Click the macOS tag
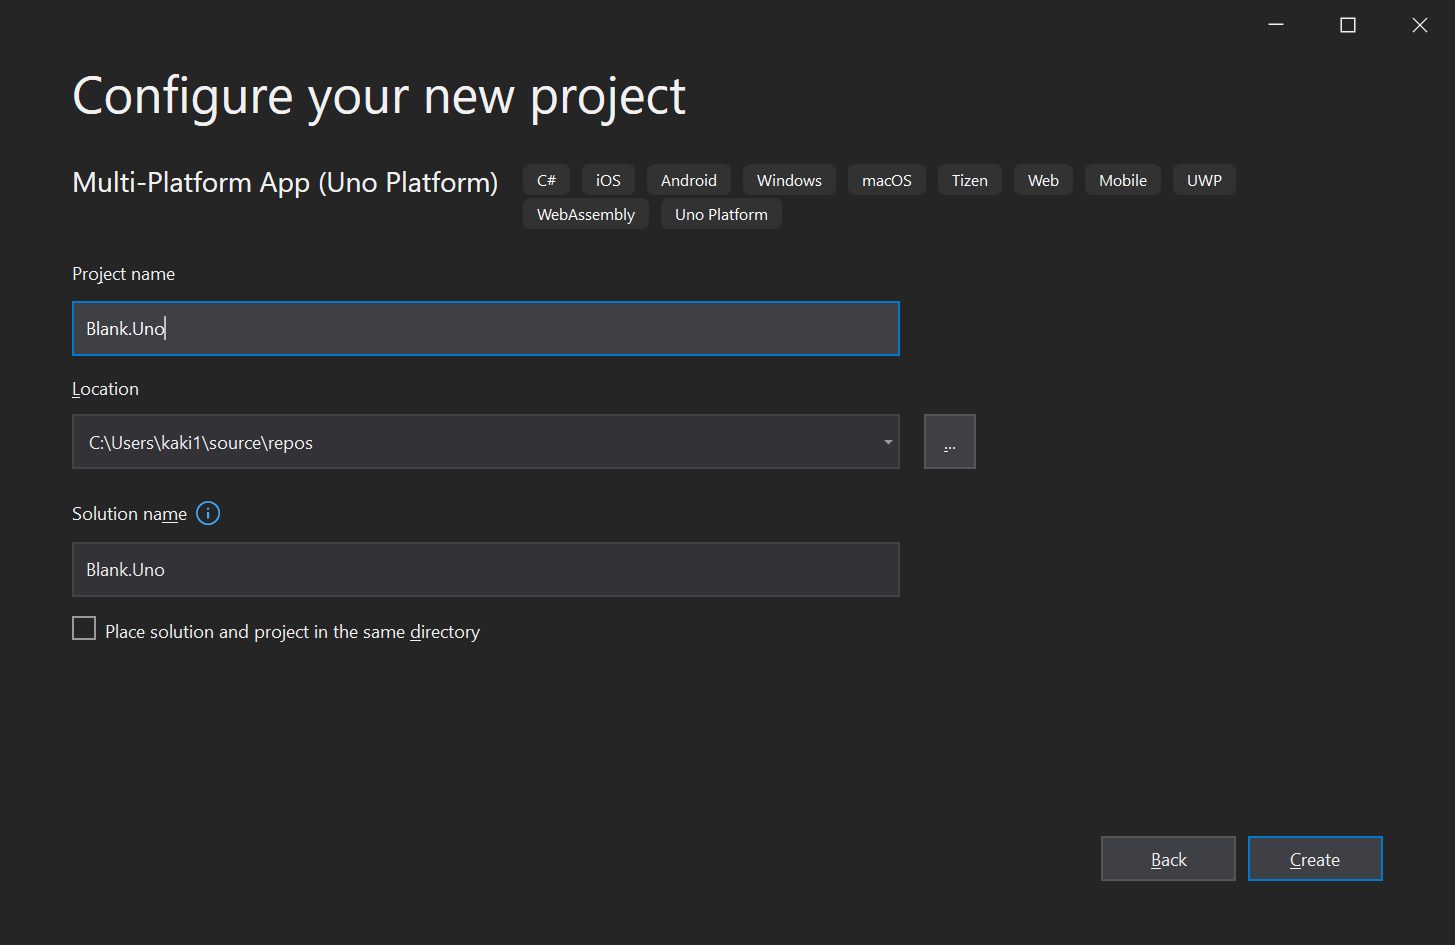The height and width of the screenshot is (945, 1455). click(x=887, y=180)
